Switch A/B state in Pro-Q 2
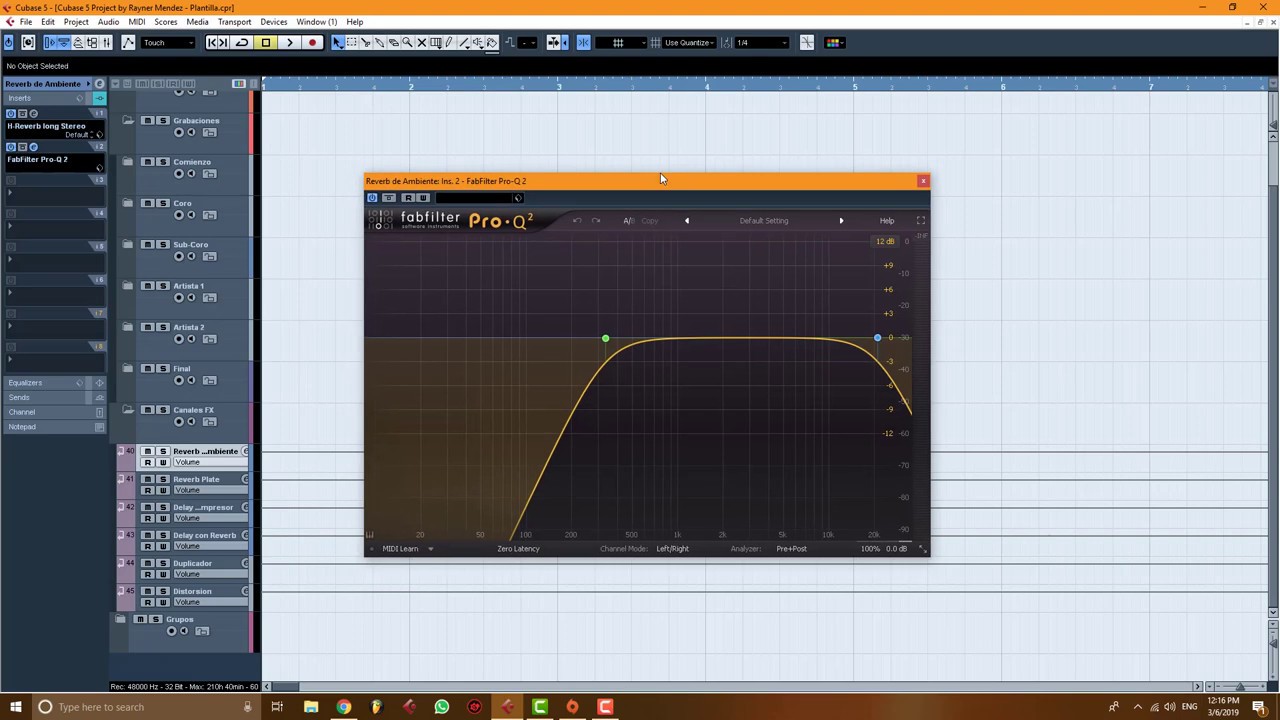The image size is (1280, 720). pyautogui.click(x=629, y=220)
